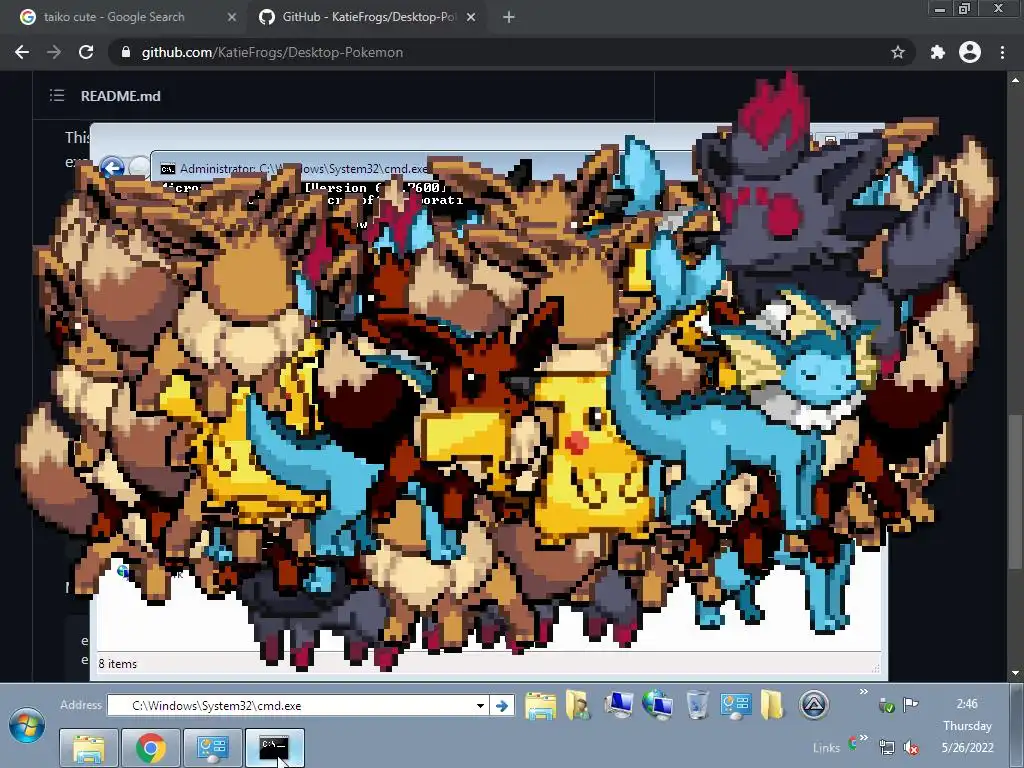Open the Recycle Bin in the desktop toolbar
Image resolution: width=1024 pixels, height=768 pixels.
pos(697,705)
